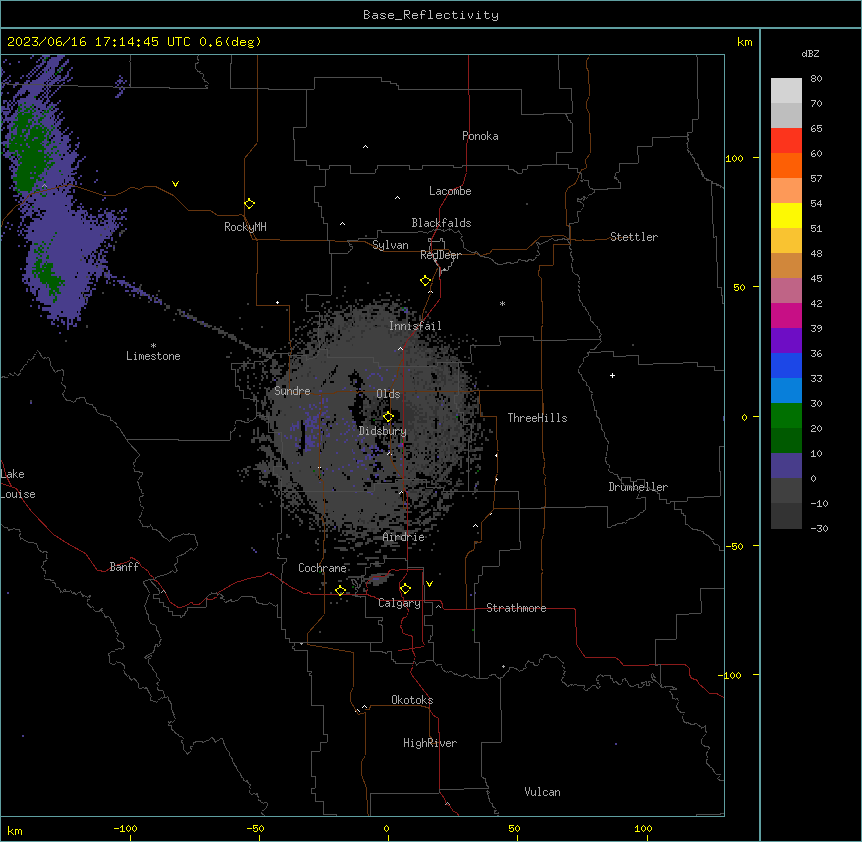The image size is (862, 842).
Task: Click the dBZ legend heading
Action: [810, 54]
